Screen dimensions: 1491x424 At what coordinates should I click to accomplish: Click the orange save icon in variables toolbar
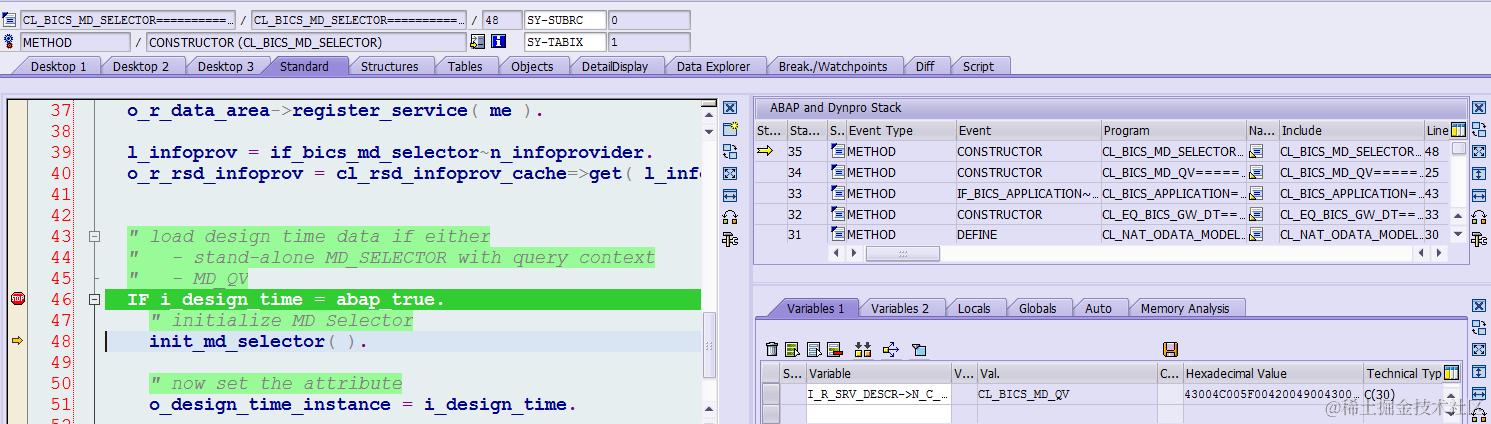pyautogui.click(x=1170, y=349)
